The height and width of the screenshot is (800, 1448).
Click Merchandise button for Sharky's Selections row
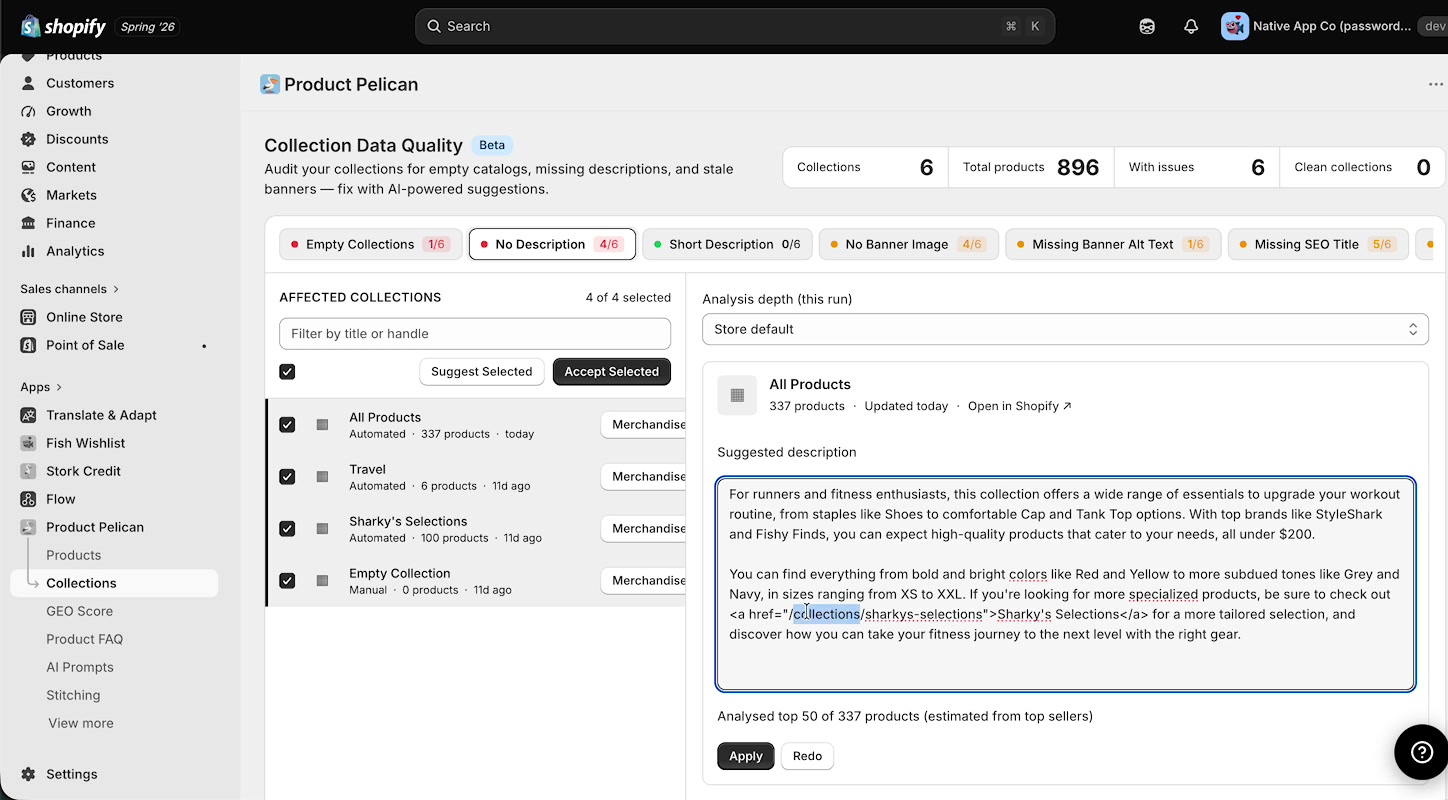(x=643, y=529)
